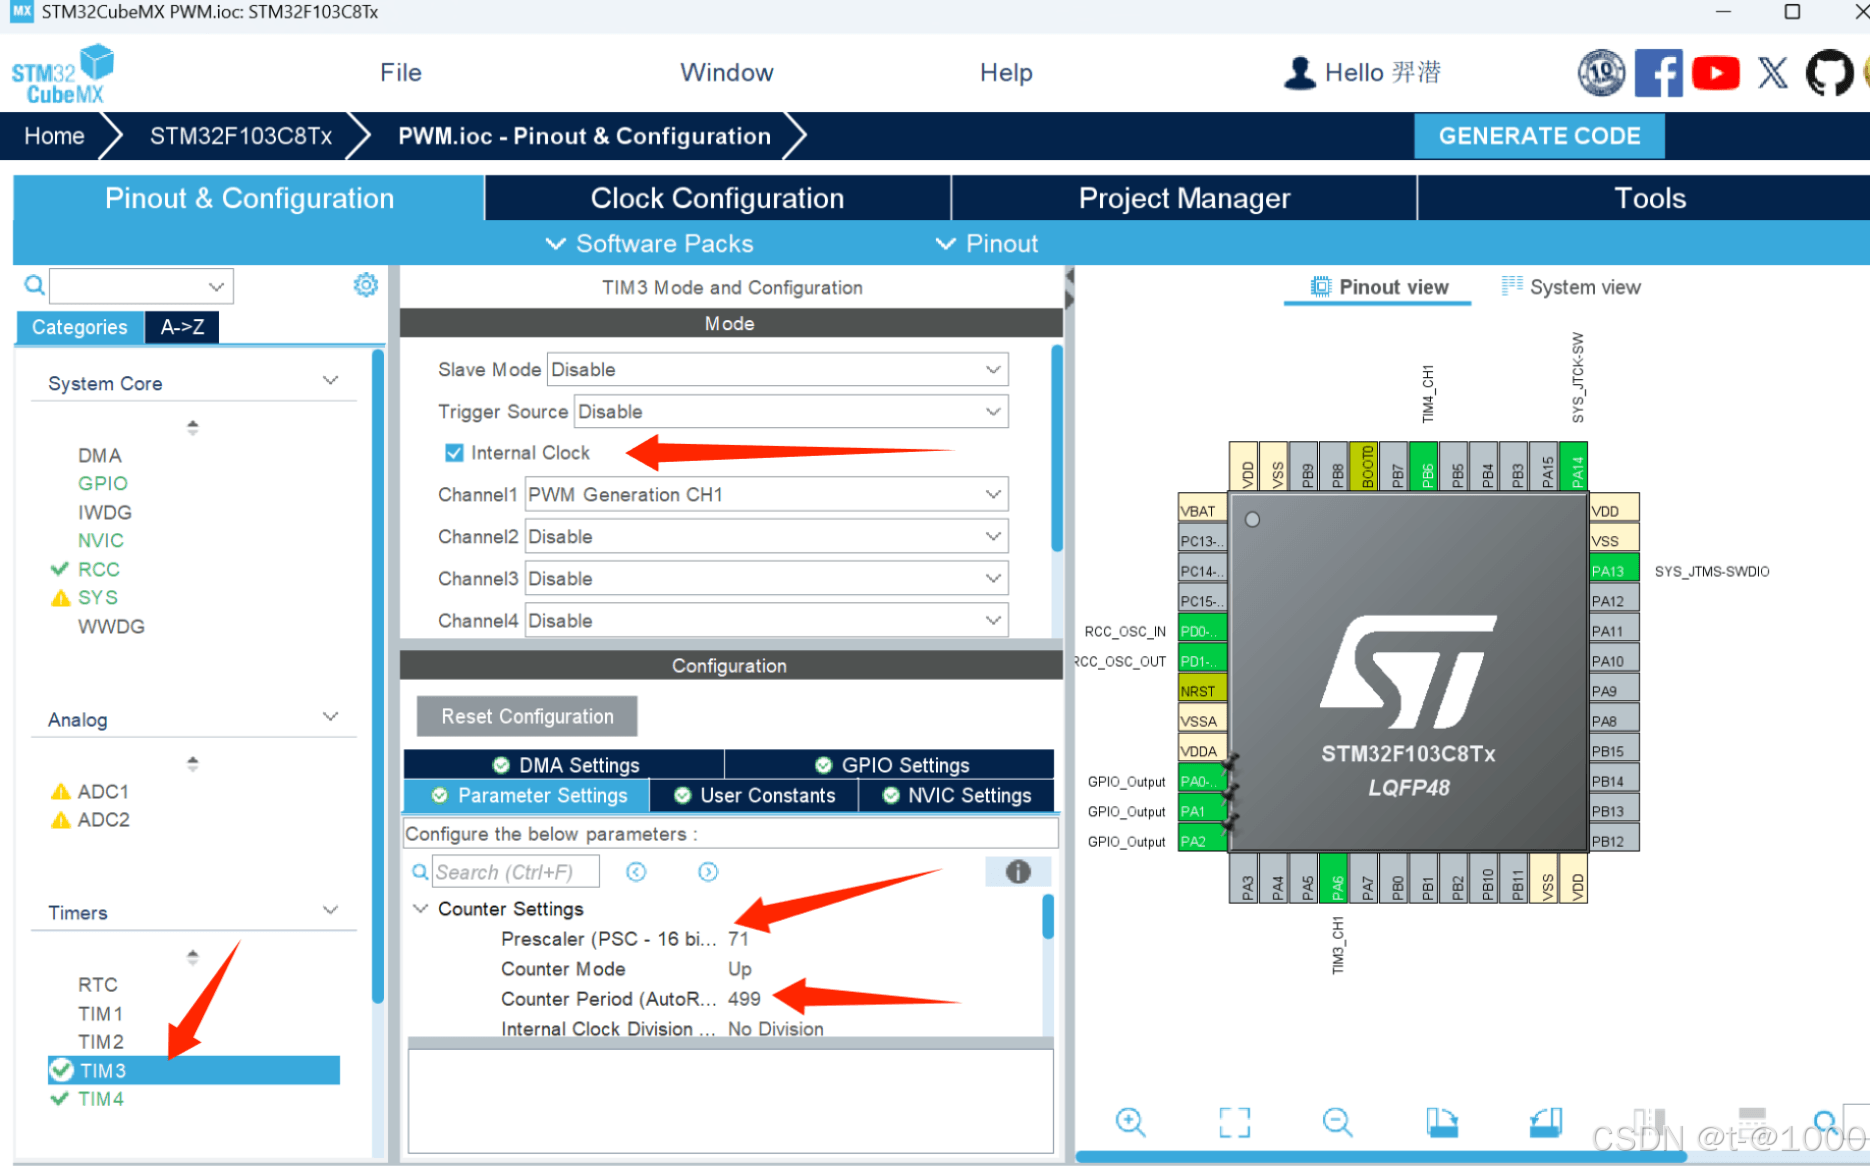
Task: Go to next parameter search result arrow
Action: (708, 872)
